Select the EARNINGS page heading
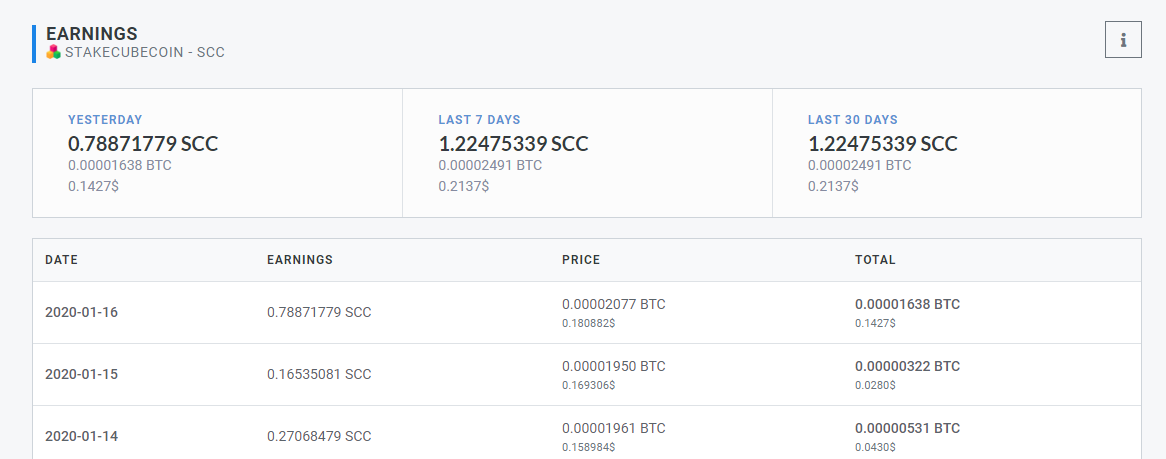This screenshot has height=459, width=1166. tap(91, 33)
